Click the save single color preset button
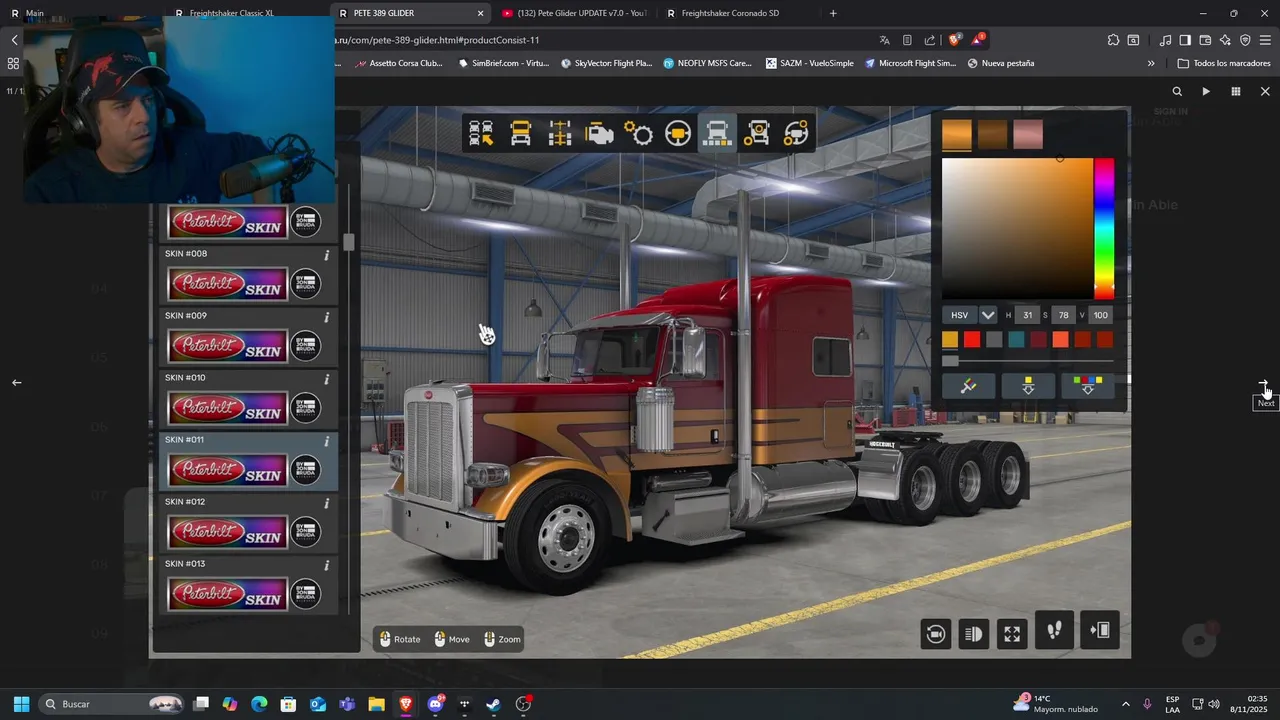This screenshot has width=1280, height=720. coord(1028,386)
